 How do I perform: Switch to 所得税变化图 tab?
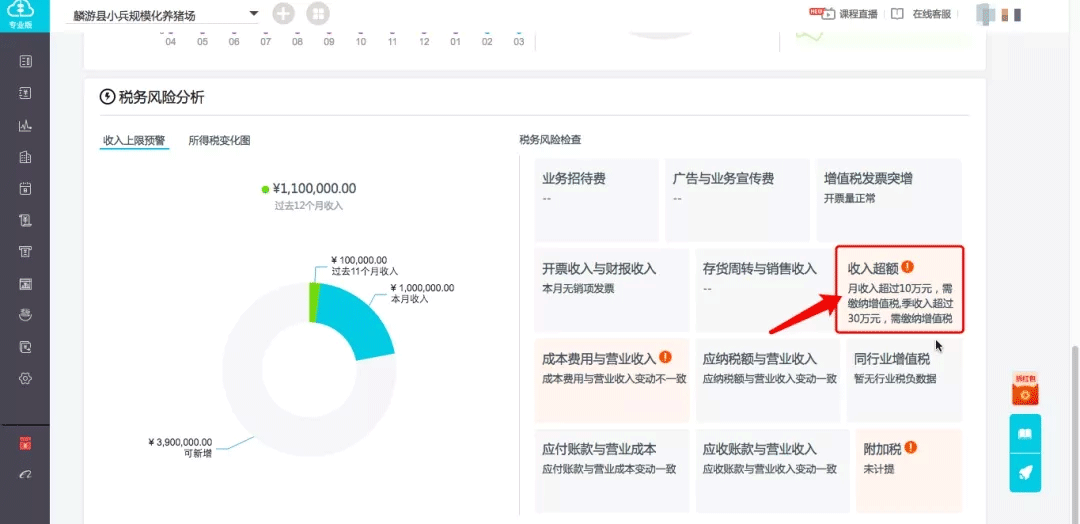tap(220, 140)
